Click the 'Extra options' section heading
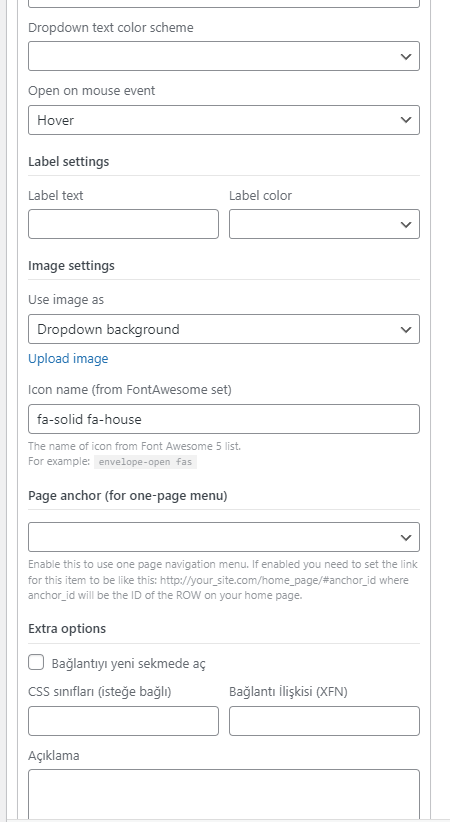Image resolution: width=450 pixels, height=822 pixels. click(67, 629)
